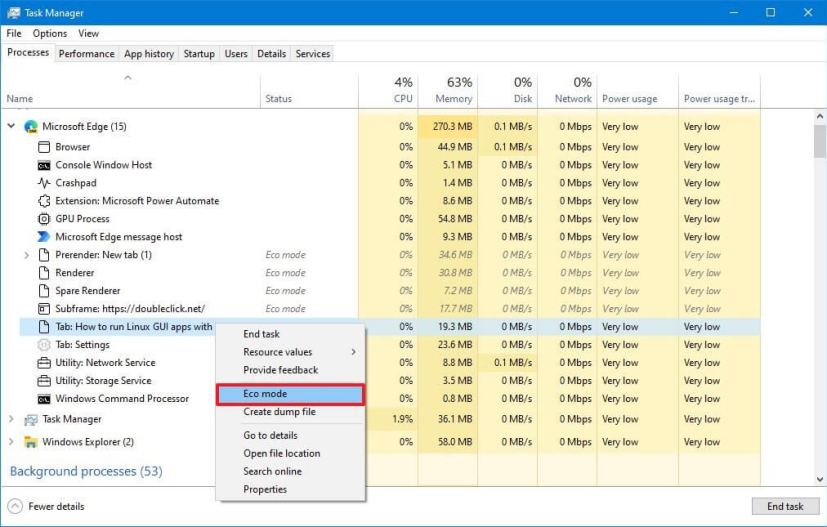This screenshot has height=527, width=827.
Task: Click the Utility: Network Service icon
Action: click(44, 363)
